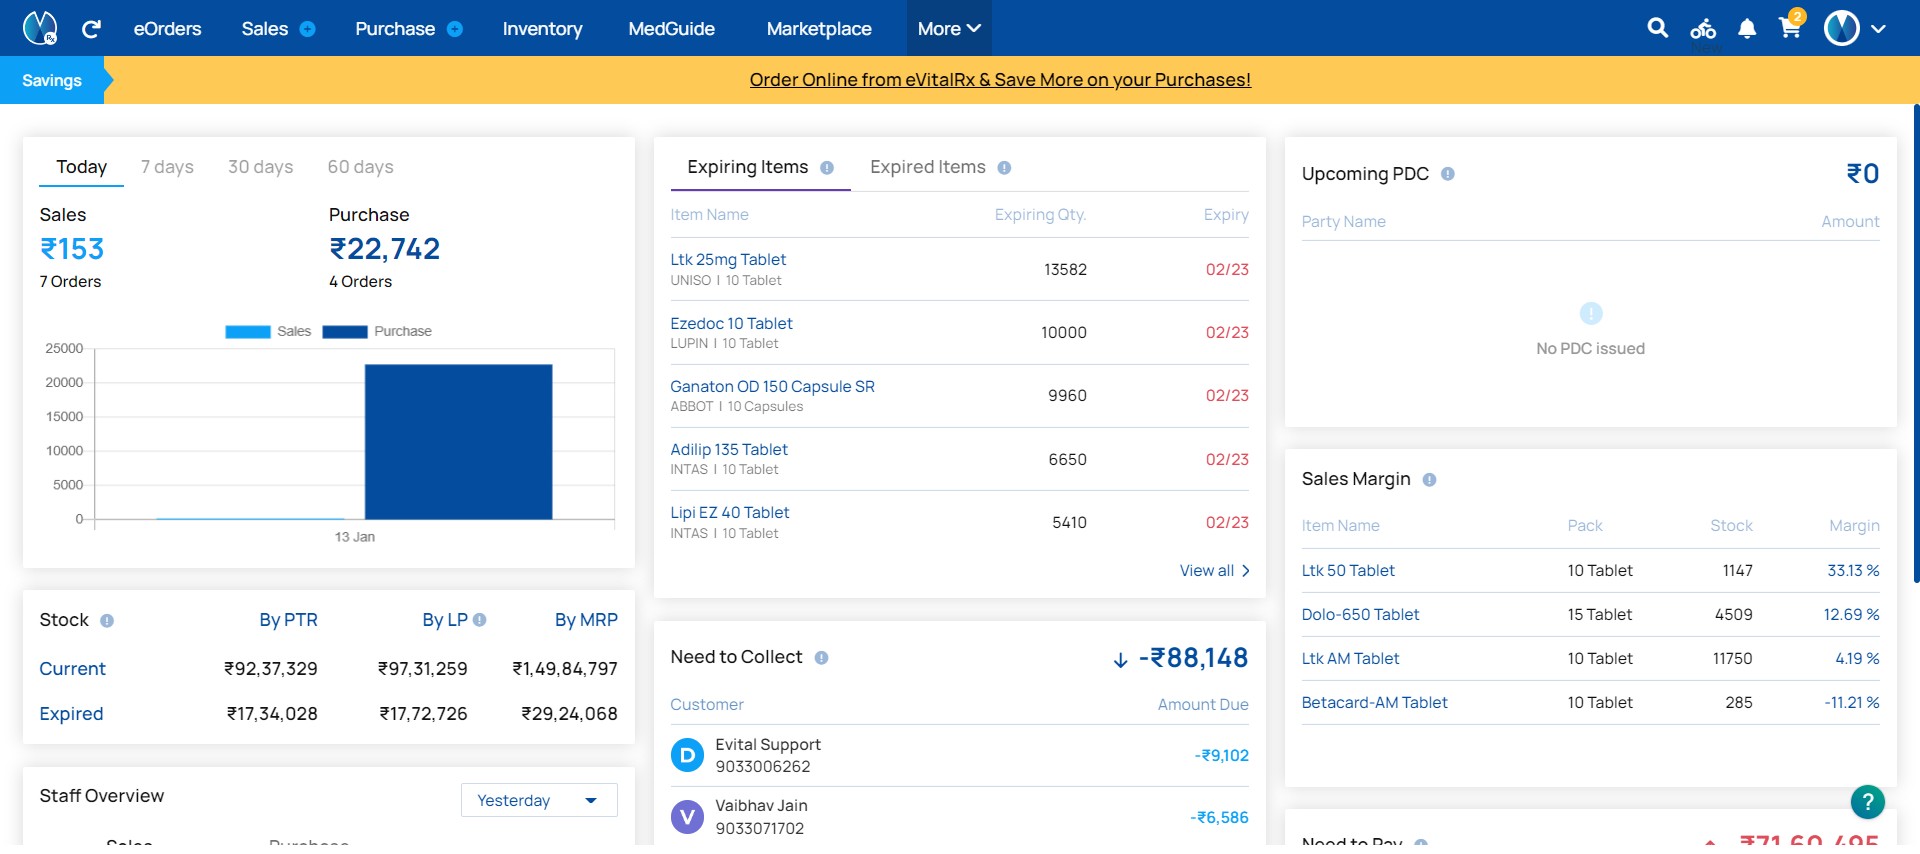
Task: Open the Yesterday dropdown in Staff Overview
Action: (x=539, y=800)
